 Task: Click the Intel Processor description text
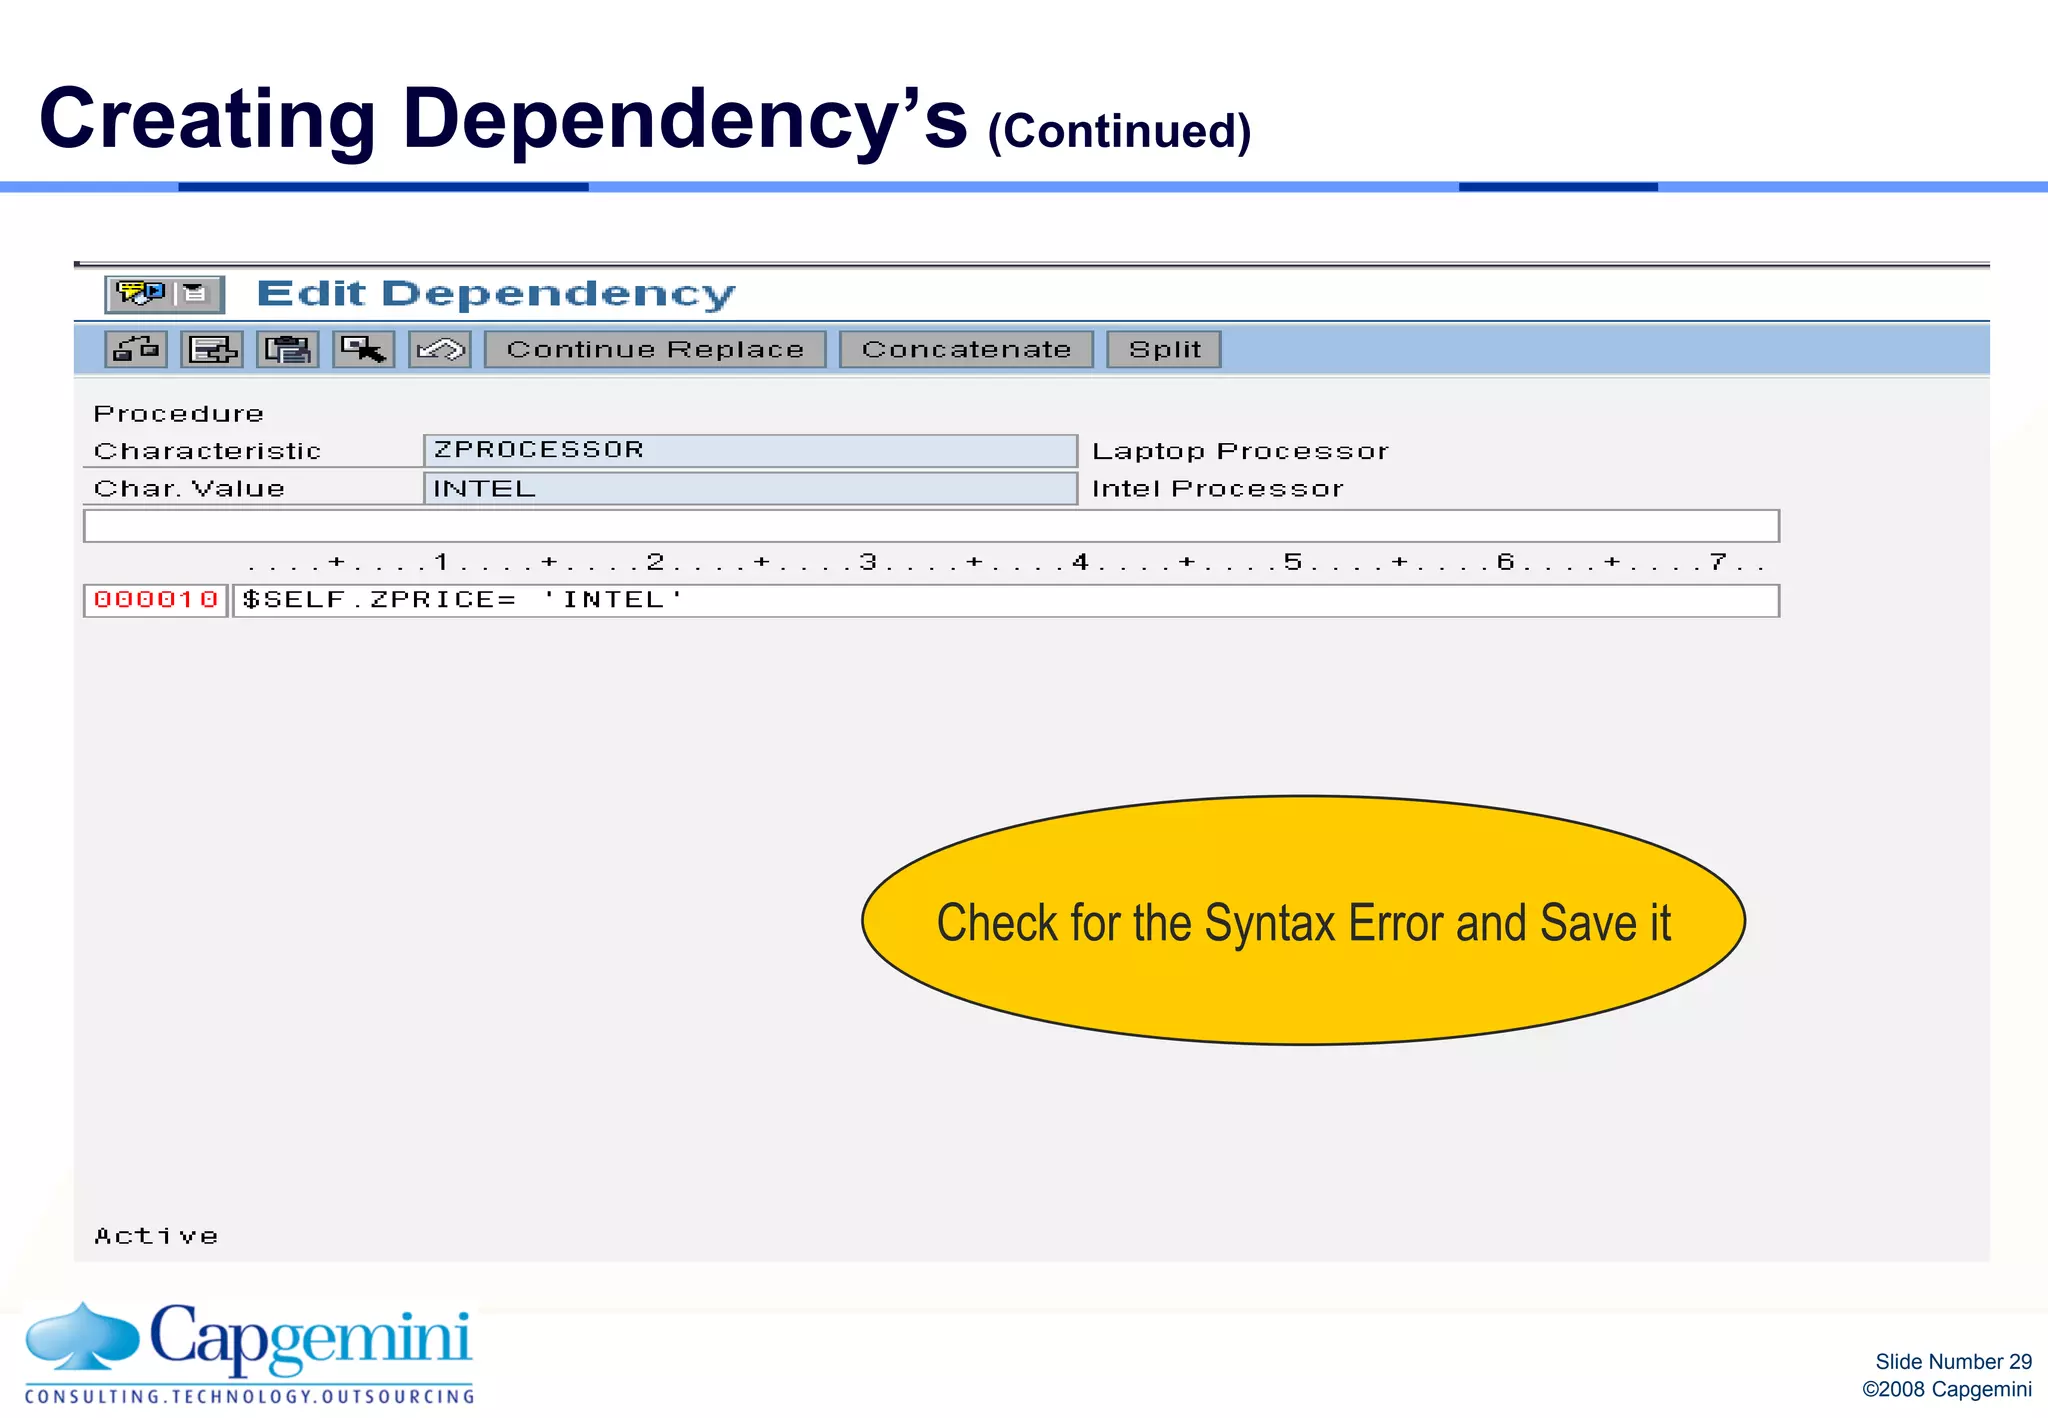pos(1218,489)
